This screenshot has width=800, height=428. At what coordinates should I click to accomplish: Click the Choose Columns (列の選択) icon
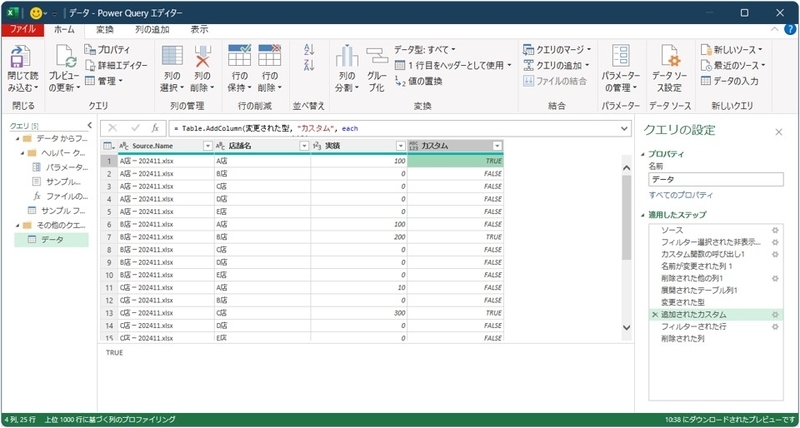pyautogui.click(x=172, y=56)
